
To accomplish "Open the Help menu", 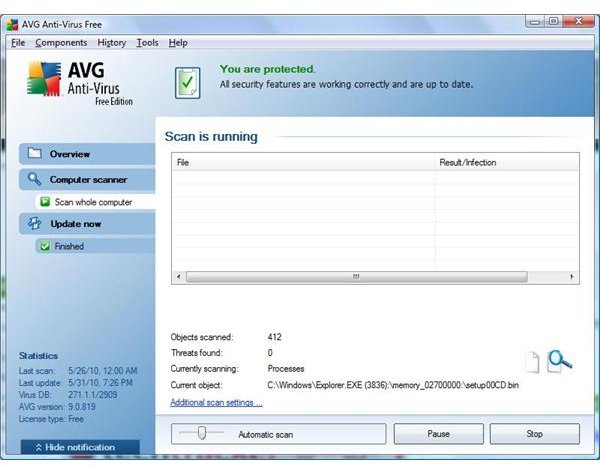I will [178, 42].
